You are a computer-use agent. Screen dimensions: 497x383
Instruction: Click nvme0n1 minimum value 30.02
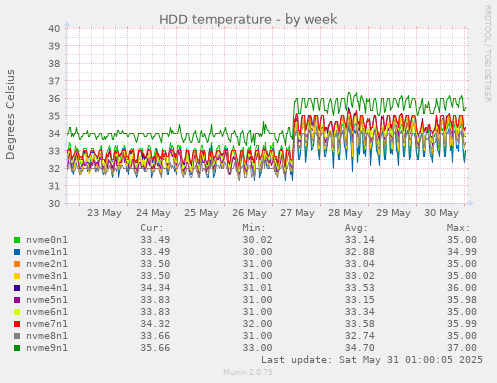point(257,240)
